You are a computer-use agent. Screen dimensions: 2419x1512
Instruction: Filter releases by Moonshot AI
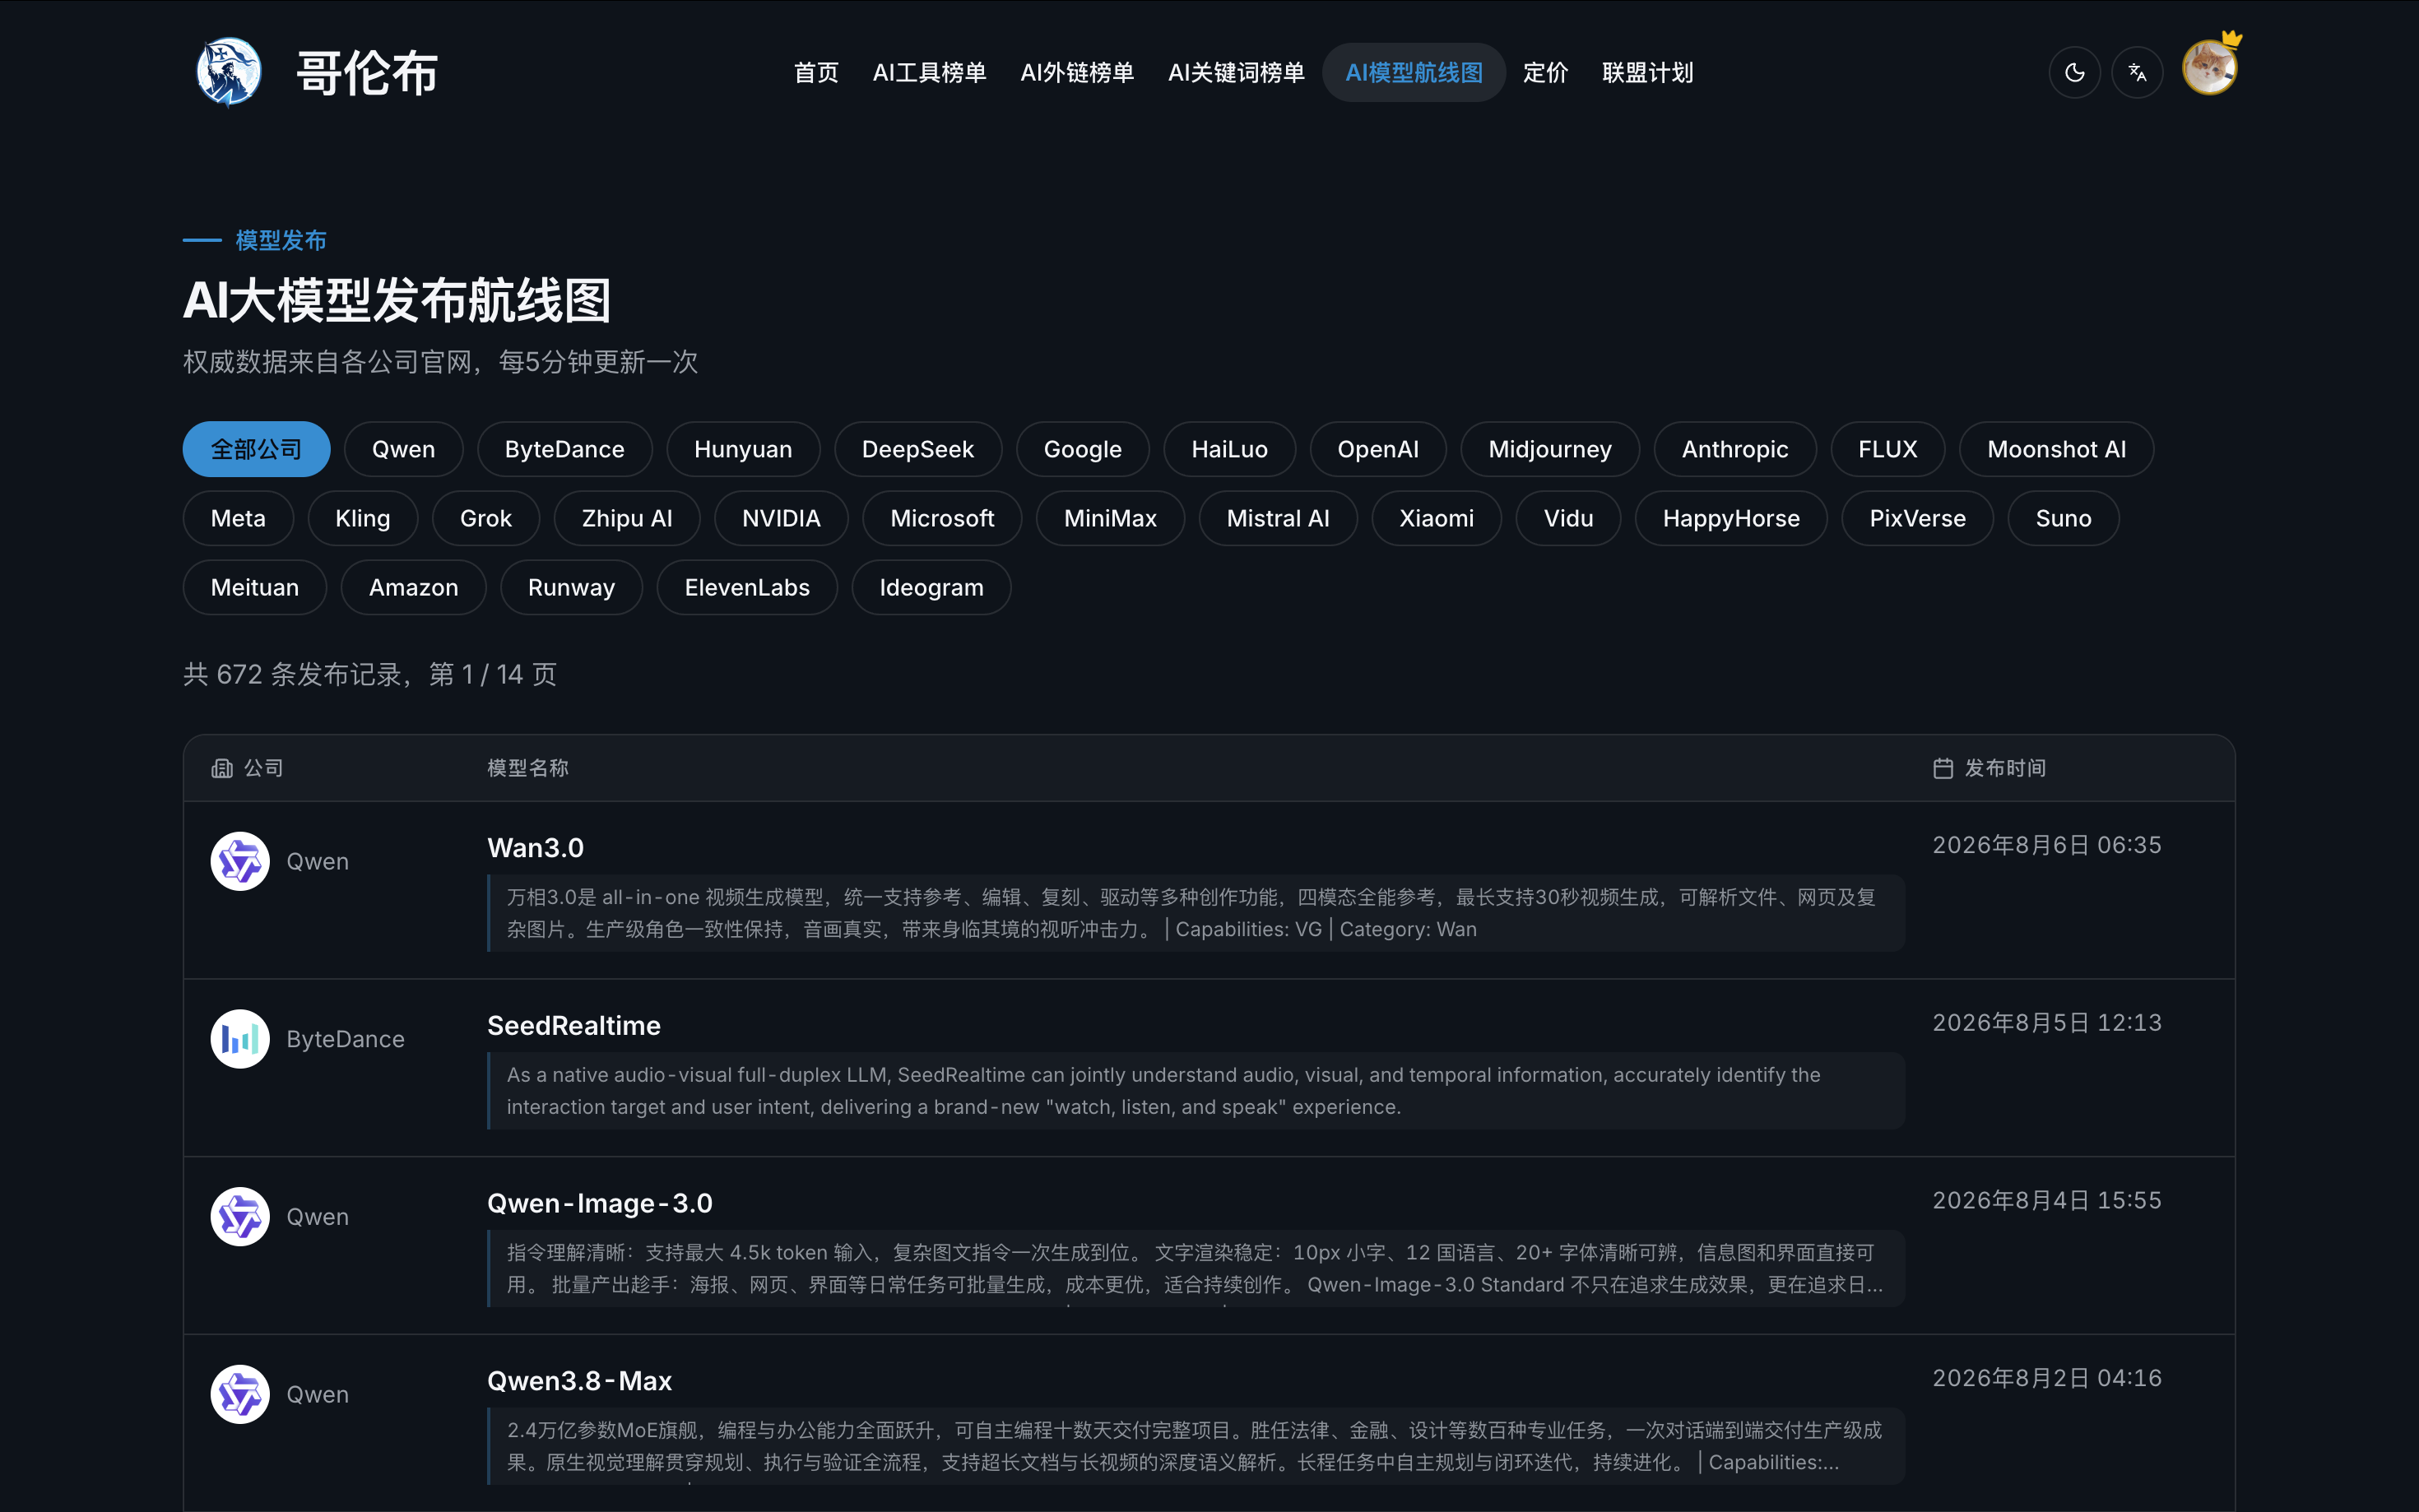click(x=2057, y=449)
